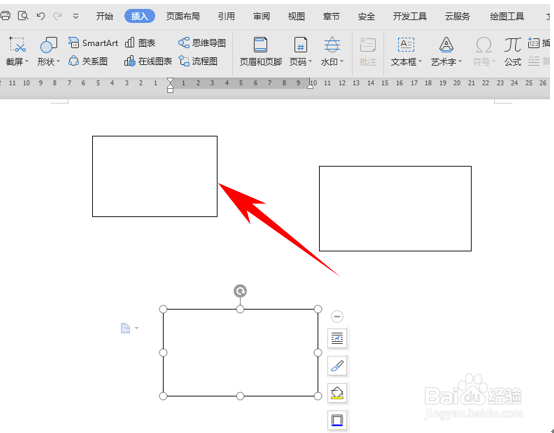Viewport: 554px width, 433px height.
Task: Click the 批注 comment button
Action: pyautogui.click(x=367, y=52)
